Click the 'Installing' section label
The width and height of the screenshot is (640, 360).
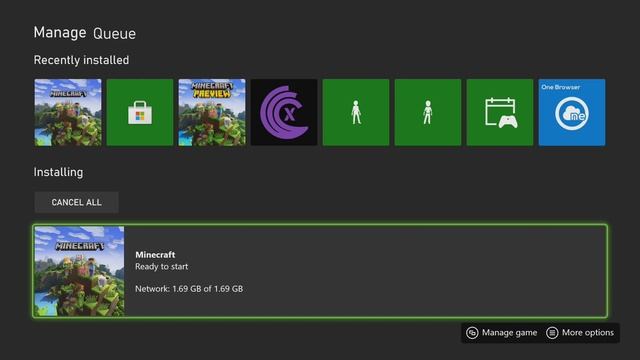click(x=58, y=172)
